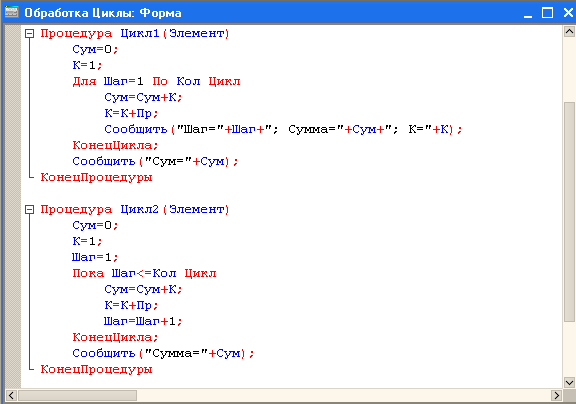
Task: Click the line Шаг=Шаг+1
Action: [x=143, y=321]
